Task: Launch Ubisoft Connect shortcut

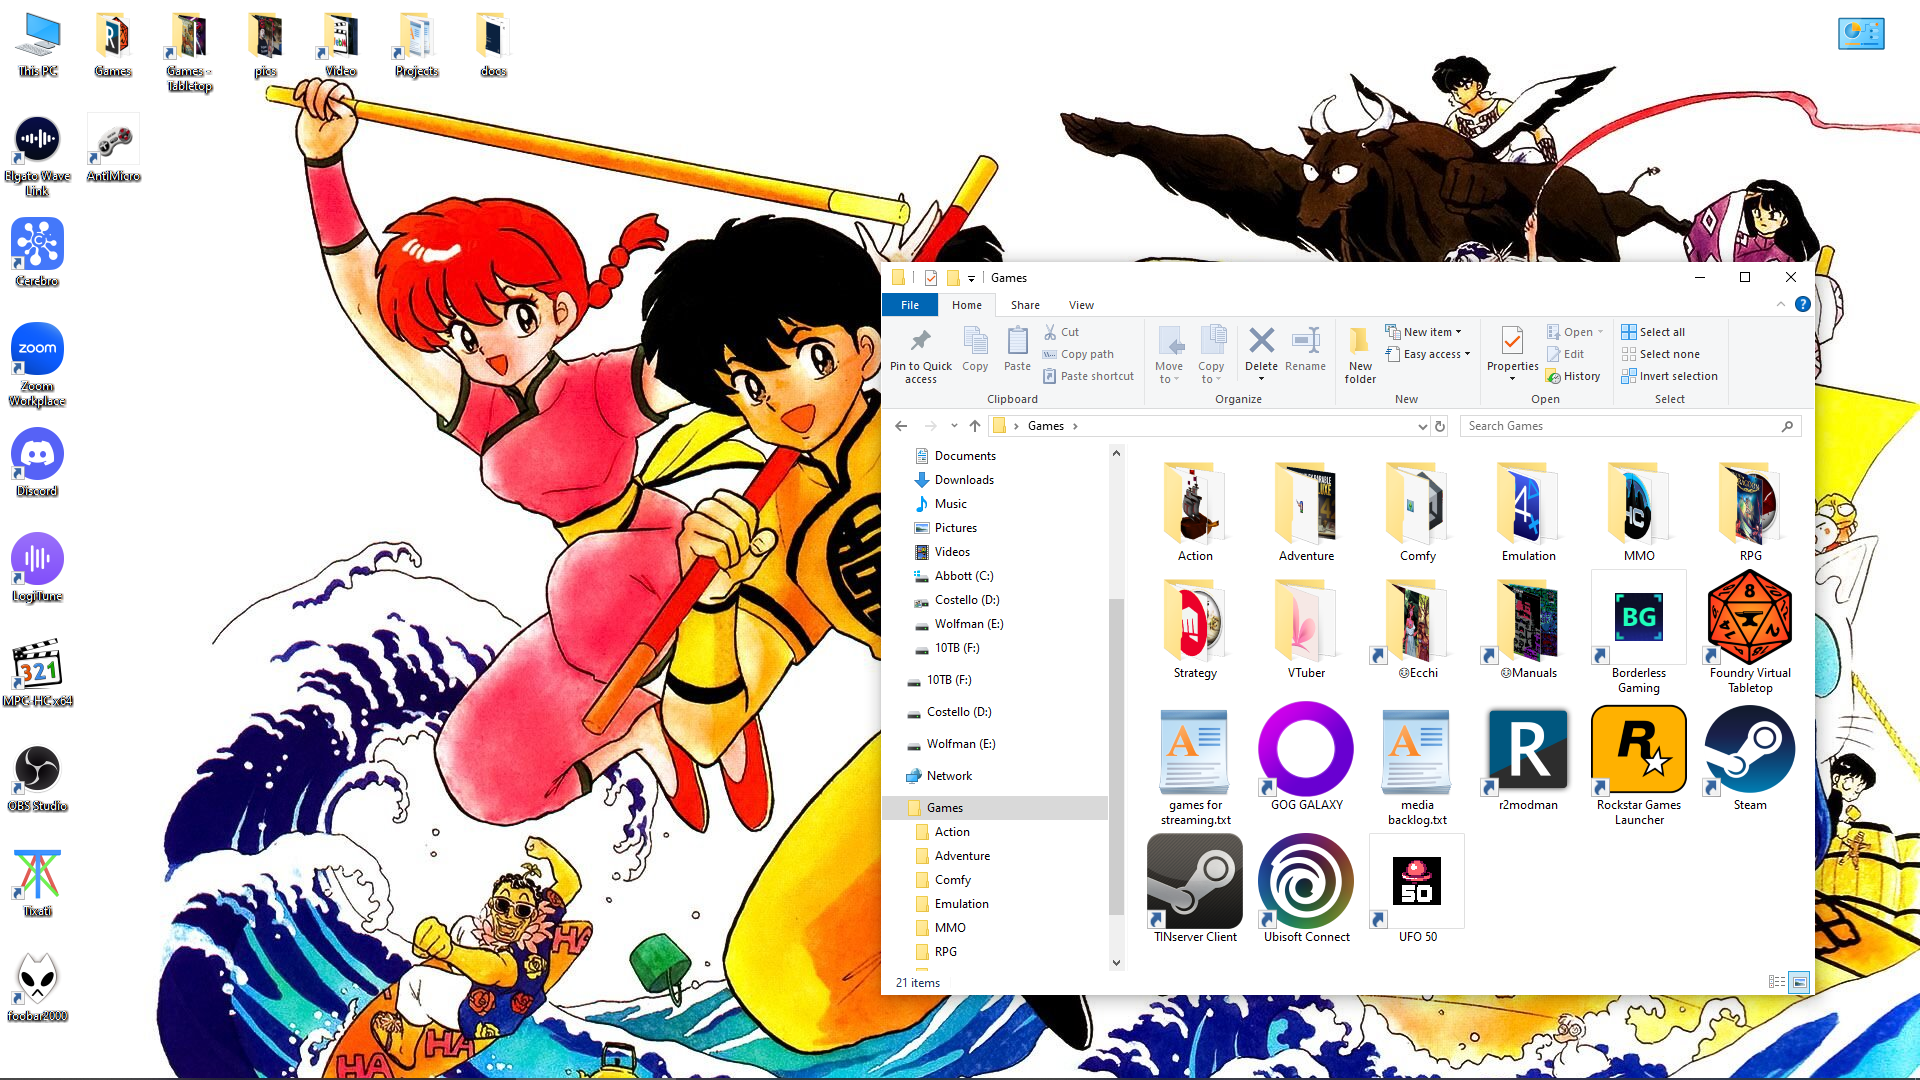Action: (1306, 890)
